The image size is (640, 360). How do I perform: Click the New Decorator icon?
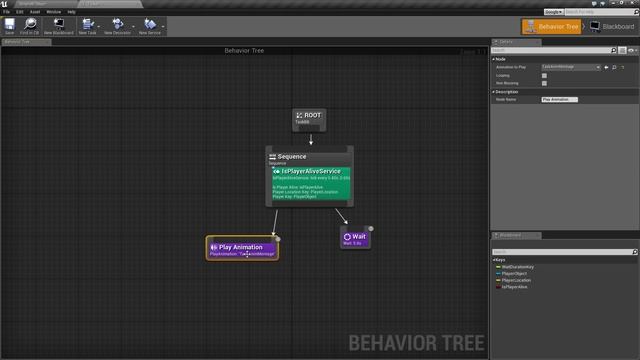click(118, 24)
